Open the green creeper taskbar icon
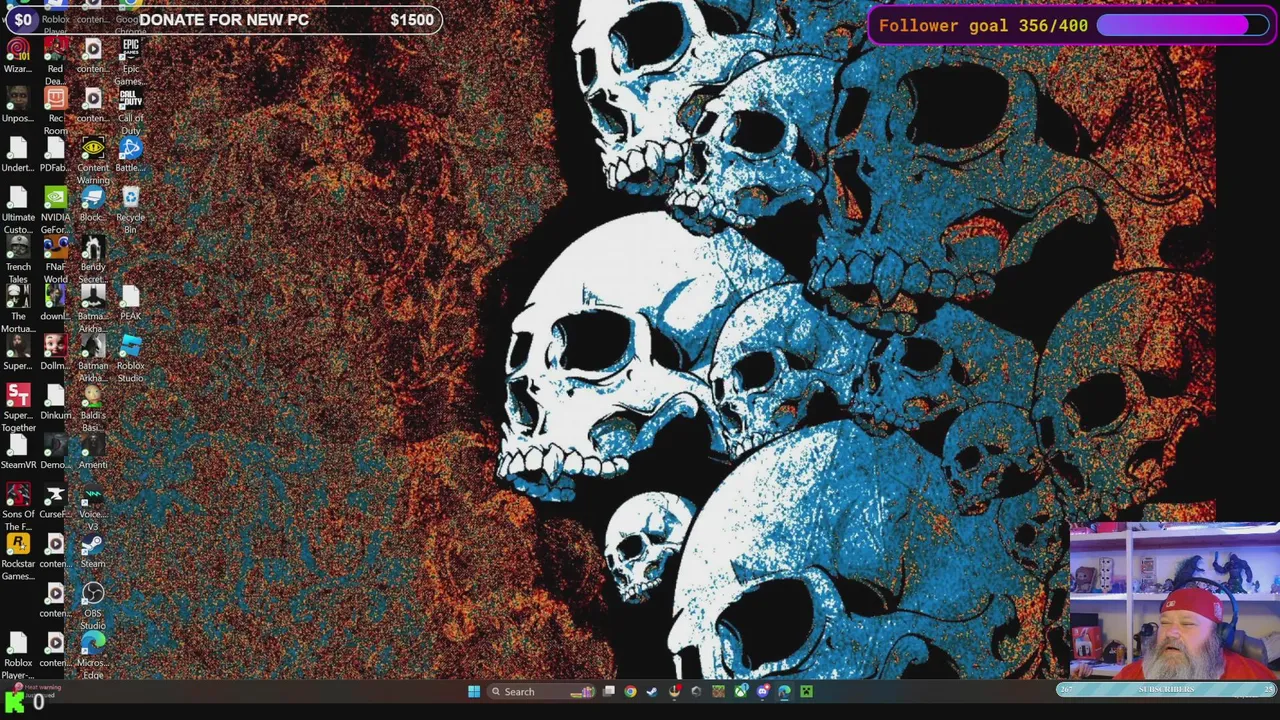Screen dimensions: 1280x720 806,691
